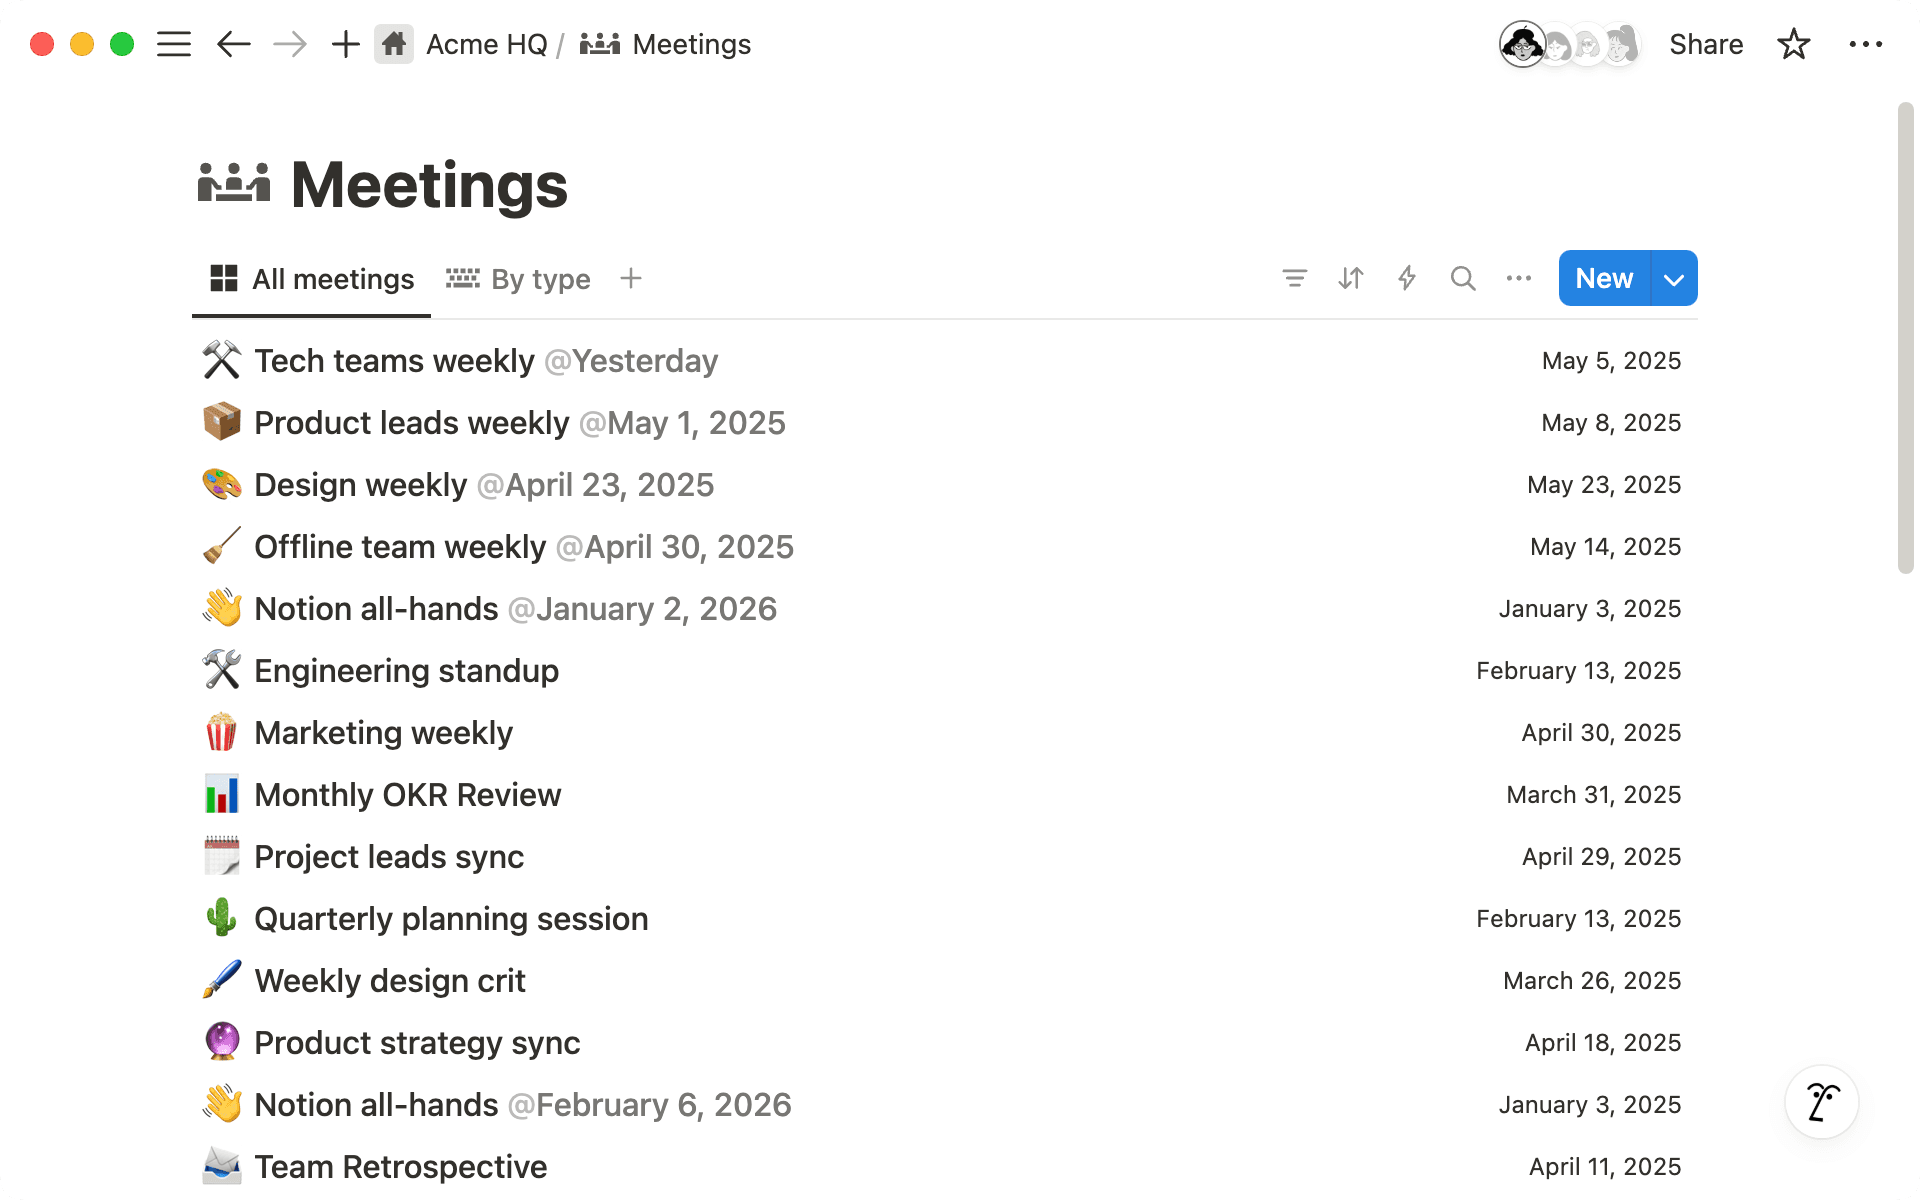Open the New button's dropdown chevron
Screen dimensions: 1920x1200
pos(1673,278)
